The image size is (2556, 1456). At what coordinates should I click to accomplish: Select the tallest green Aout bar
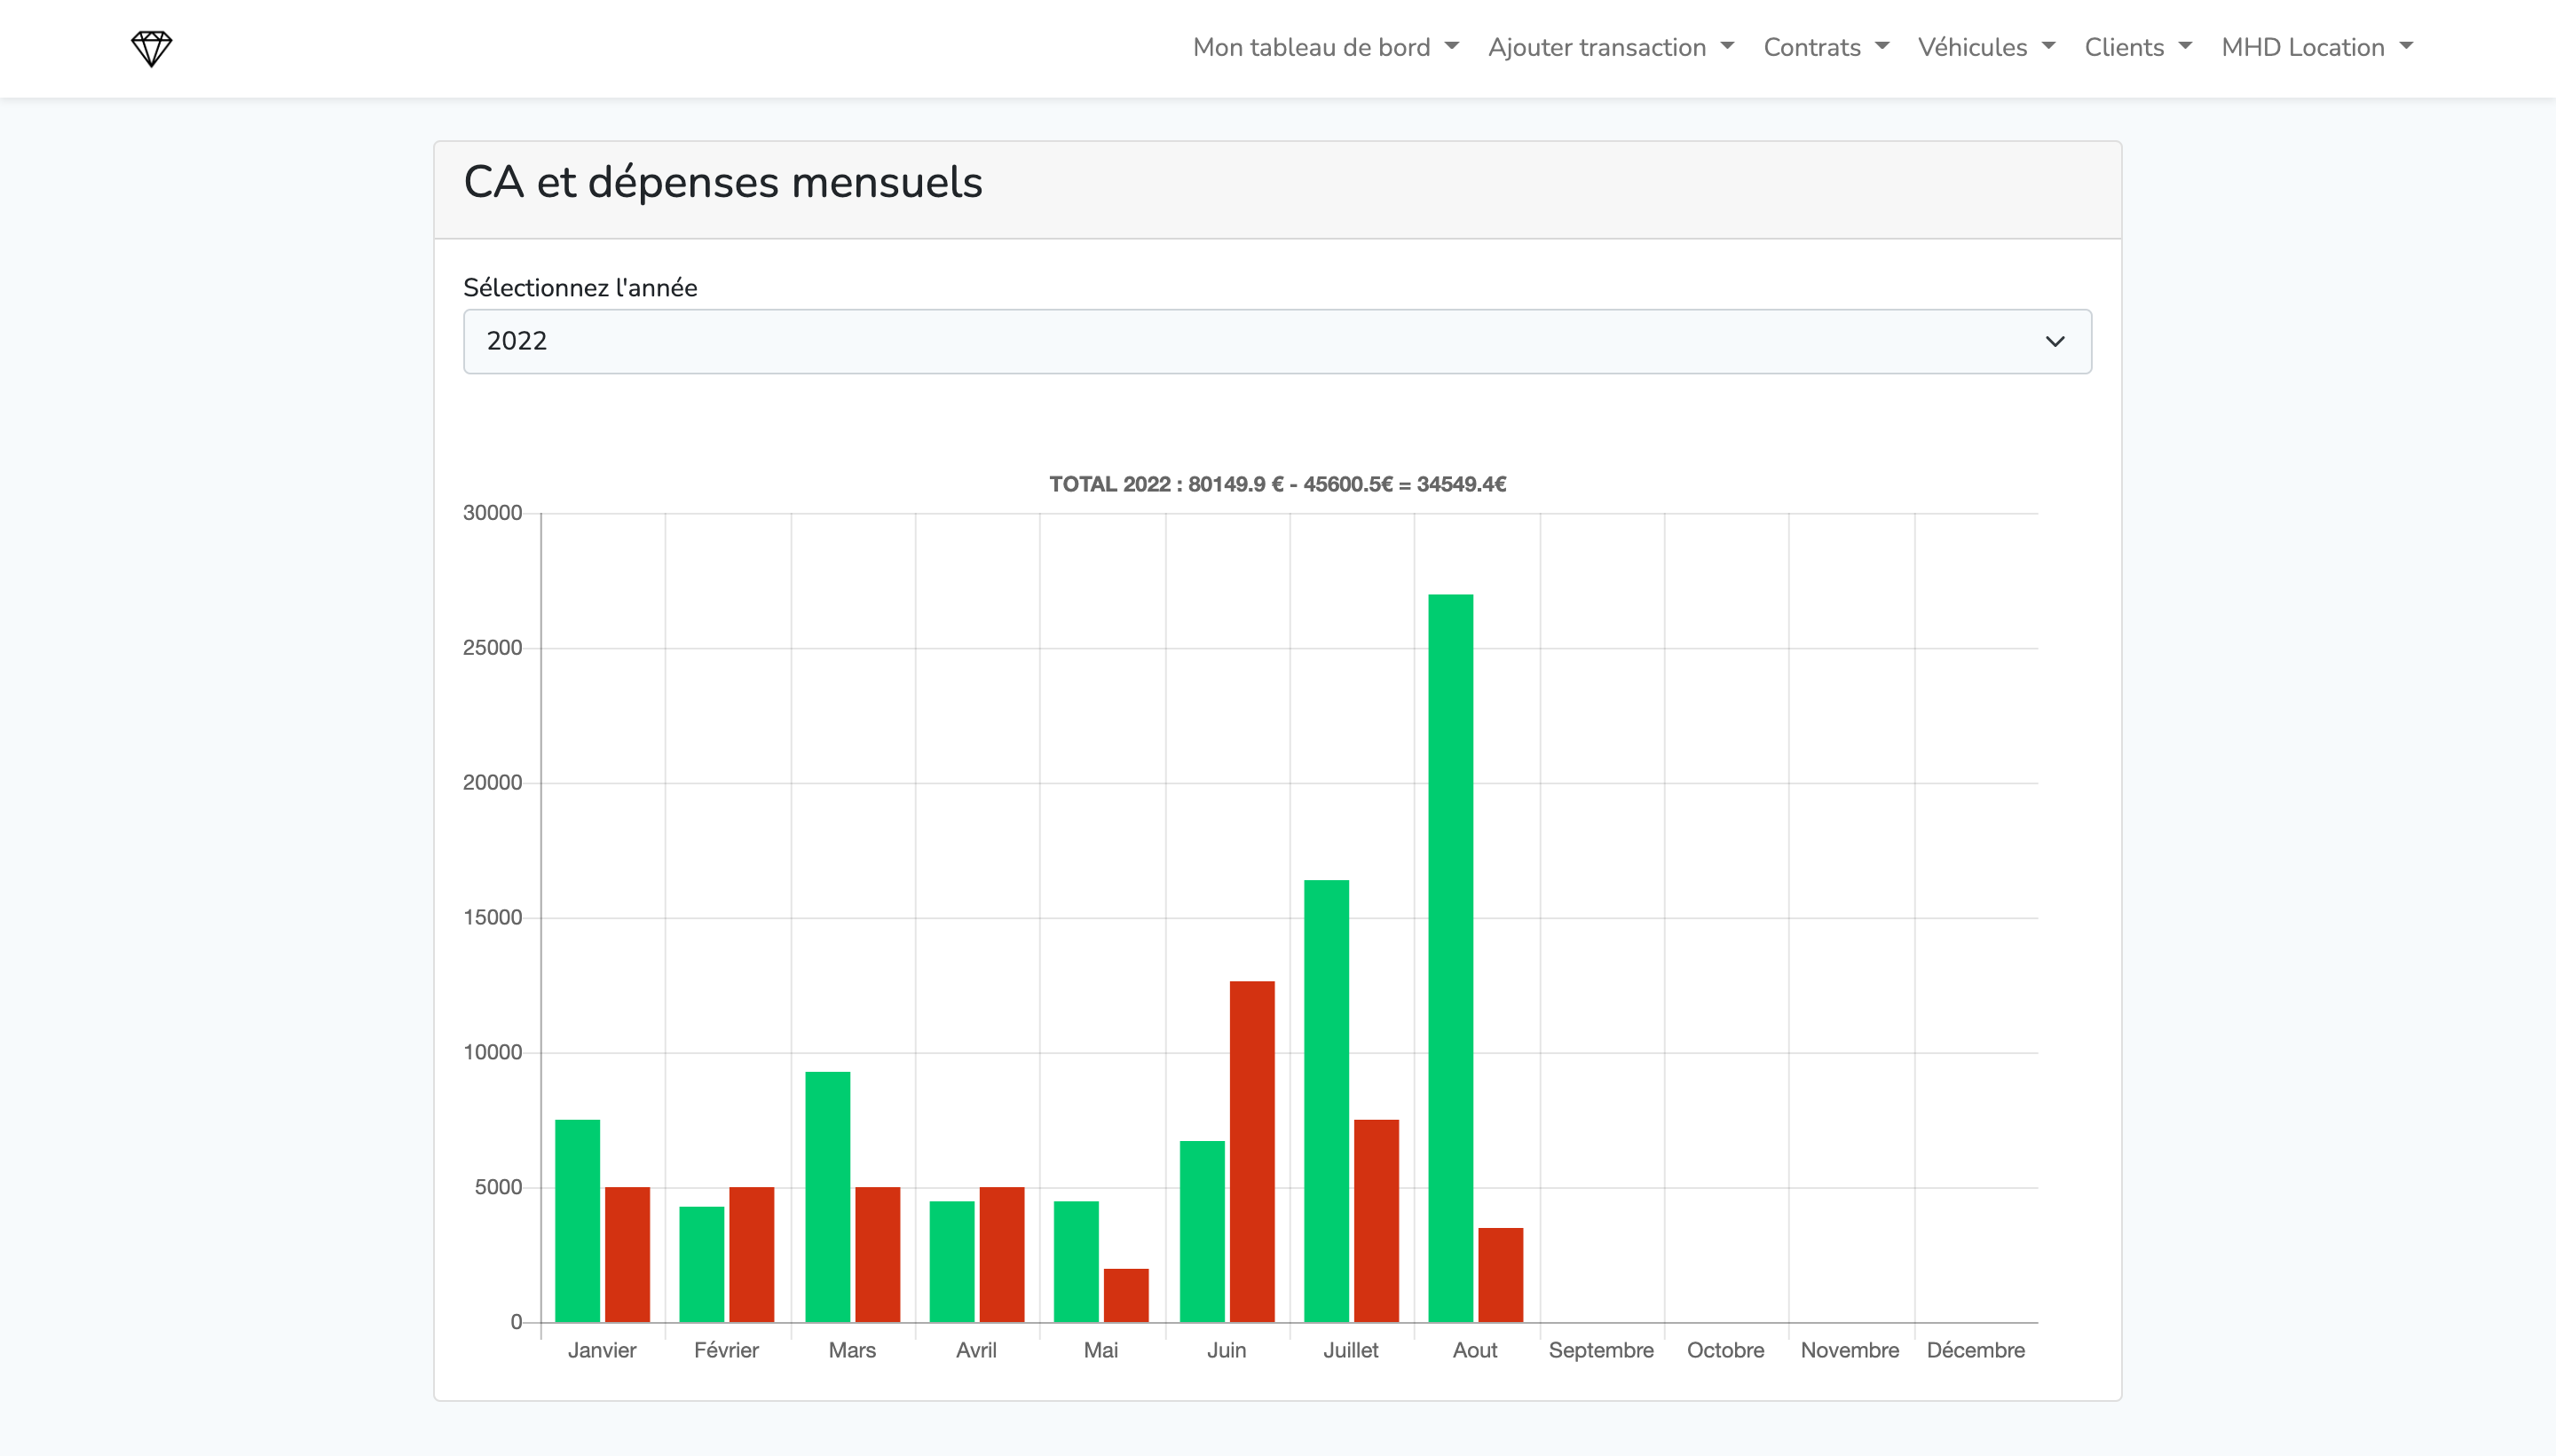[1450, 958]
